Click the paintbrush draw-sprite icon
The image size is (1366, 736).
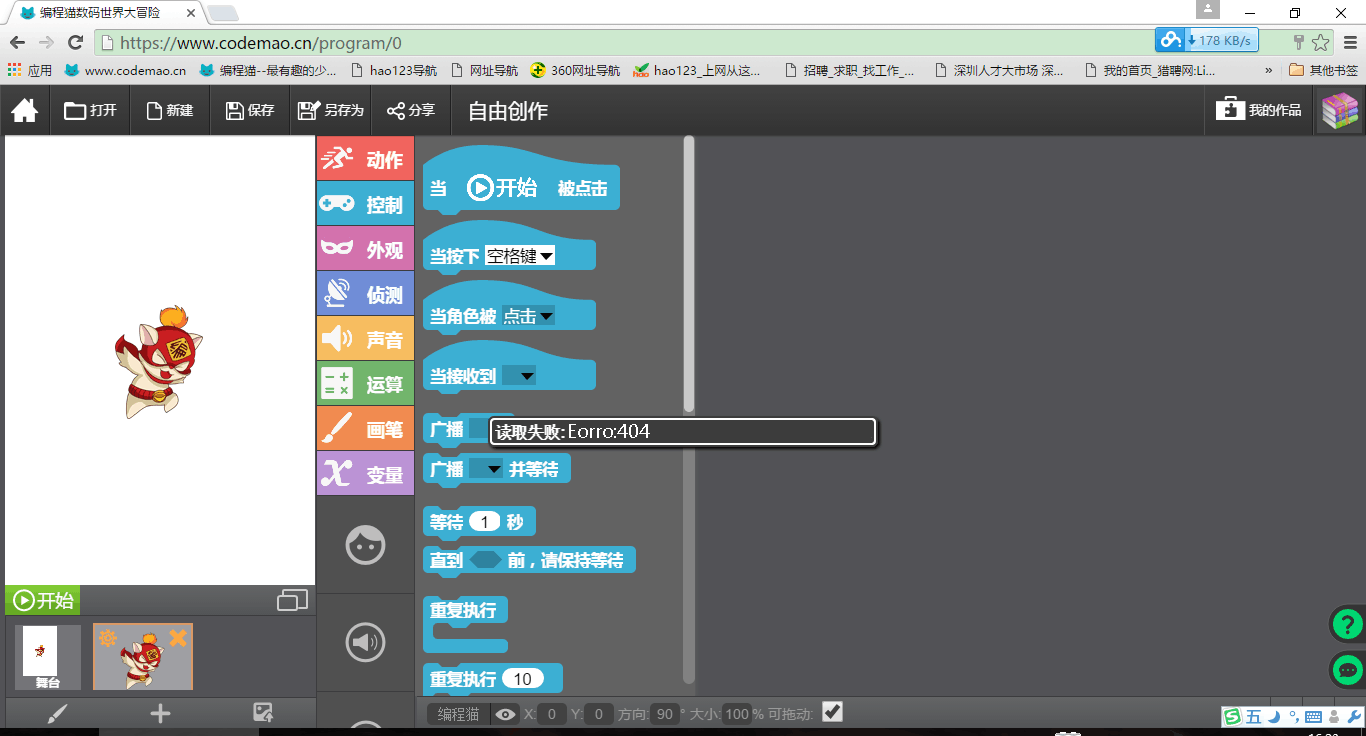(57, 713)
